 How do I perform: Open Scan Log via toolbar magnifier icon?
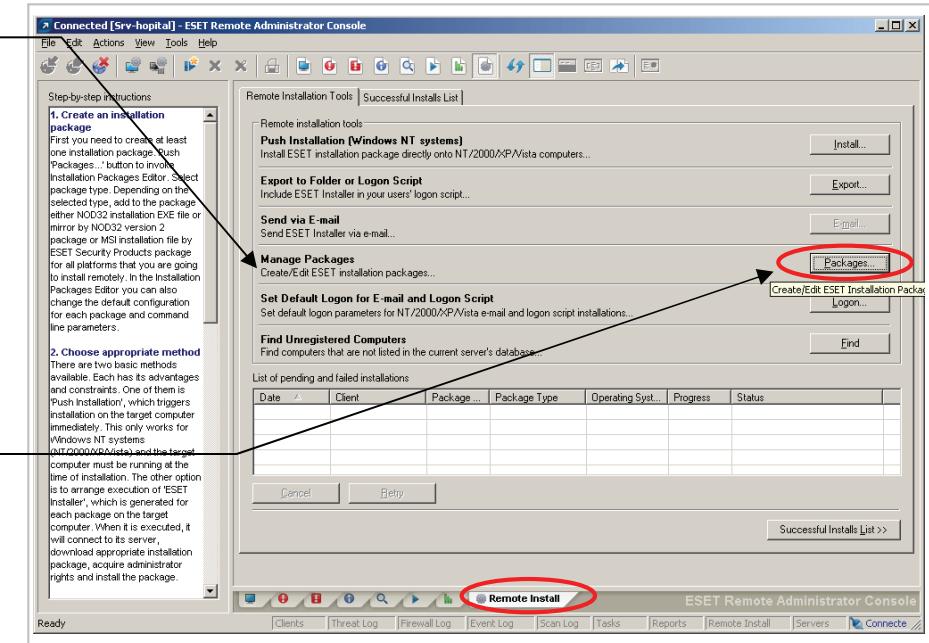408,66
